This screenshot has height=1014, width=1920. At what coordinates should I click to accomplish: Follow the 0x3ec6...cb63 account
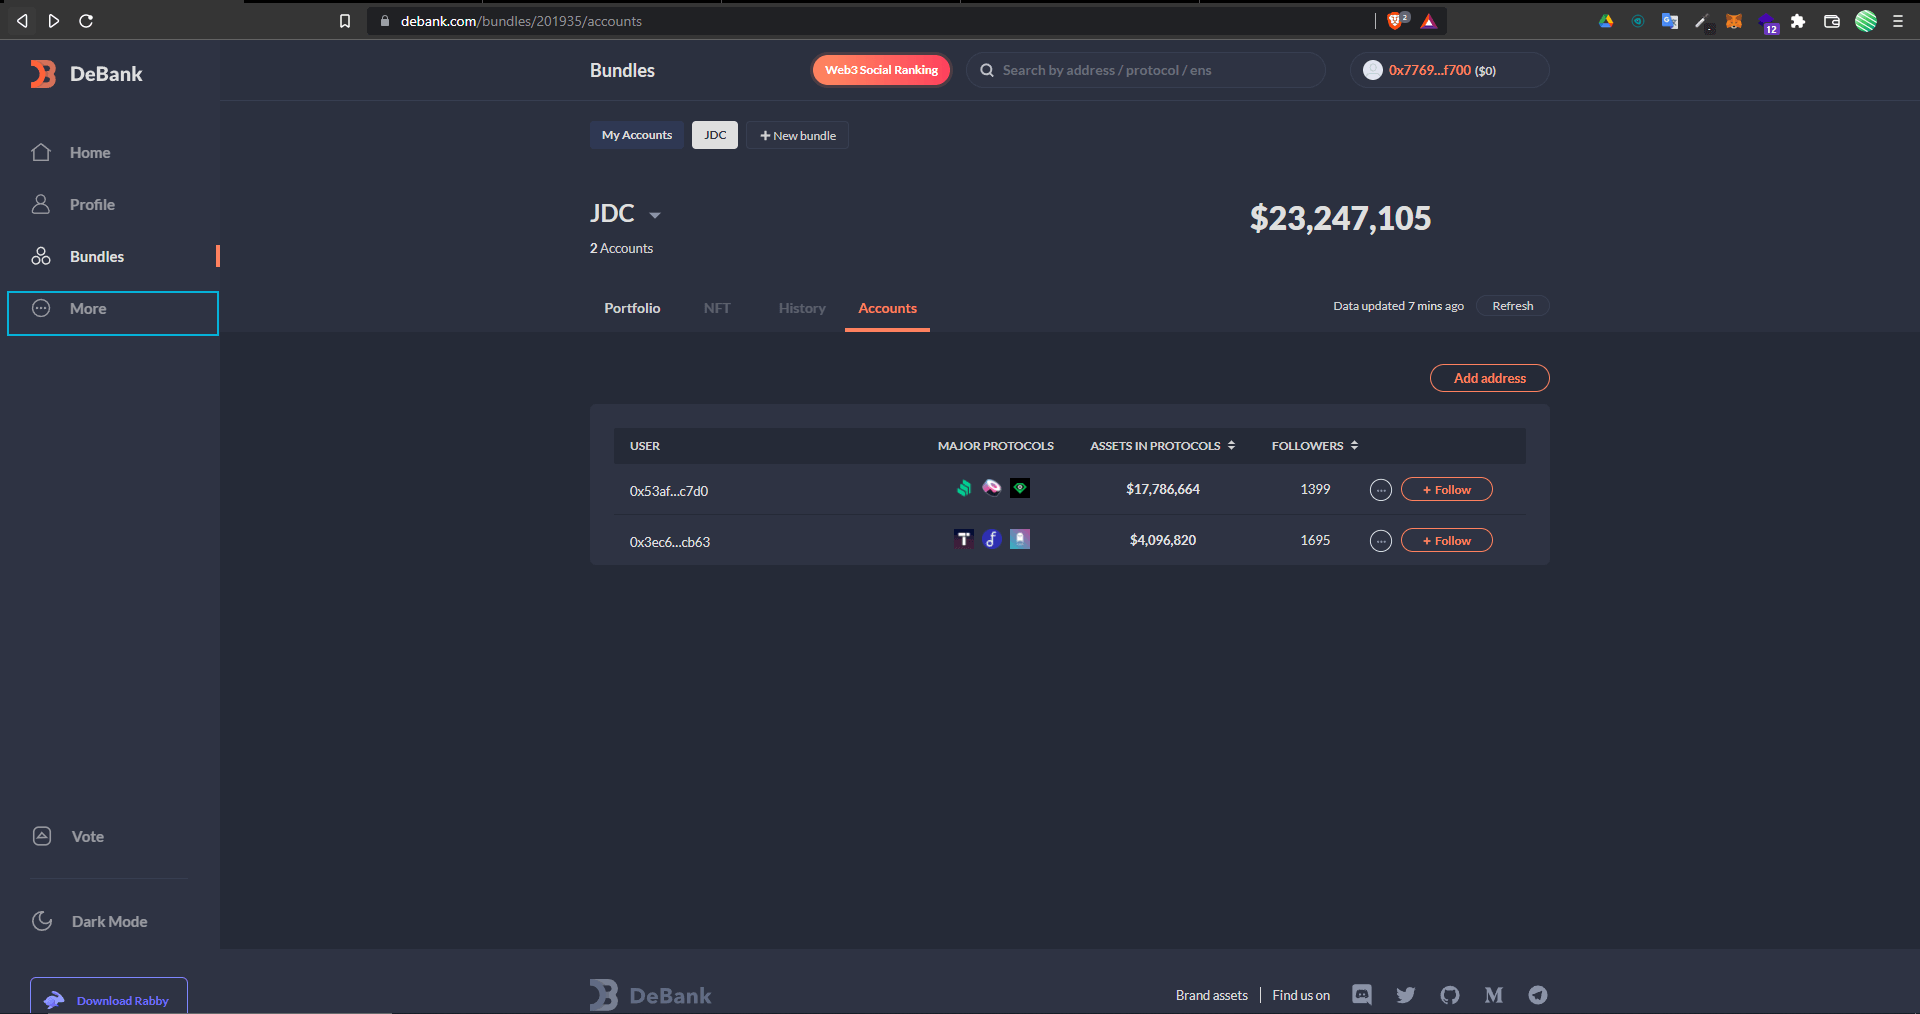pyautogui.click(x=1446, y=541)
